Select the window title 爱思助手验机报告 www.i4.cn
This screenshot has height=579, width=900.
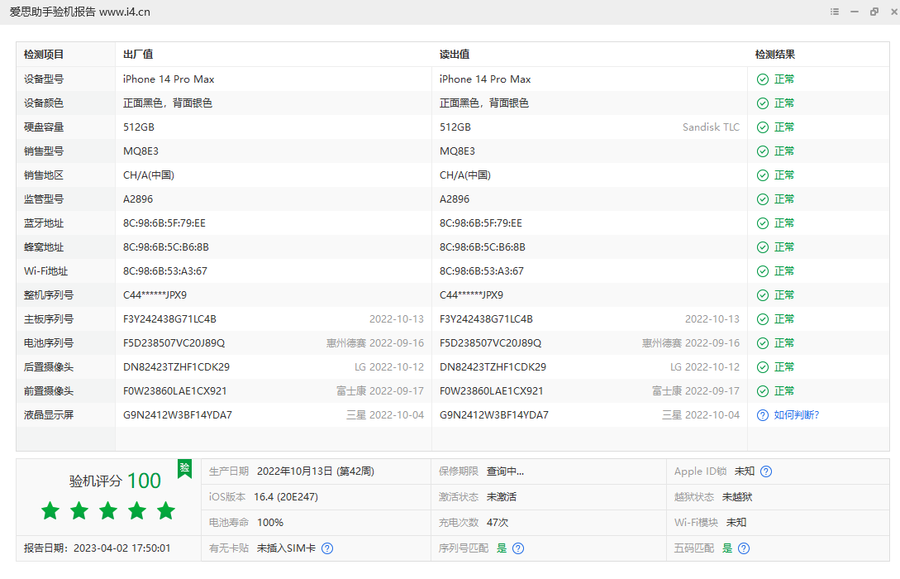click(80, 12)
